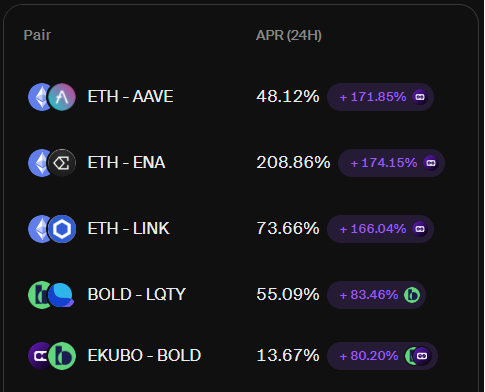Open the ETH - ENA pair
The width and height of the screenshot is (485, 392).
(126, 163)
